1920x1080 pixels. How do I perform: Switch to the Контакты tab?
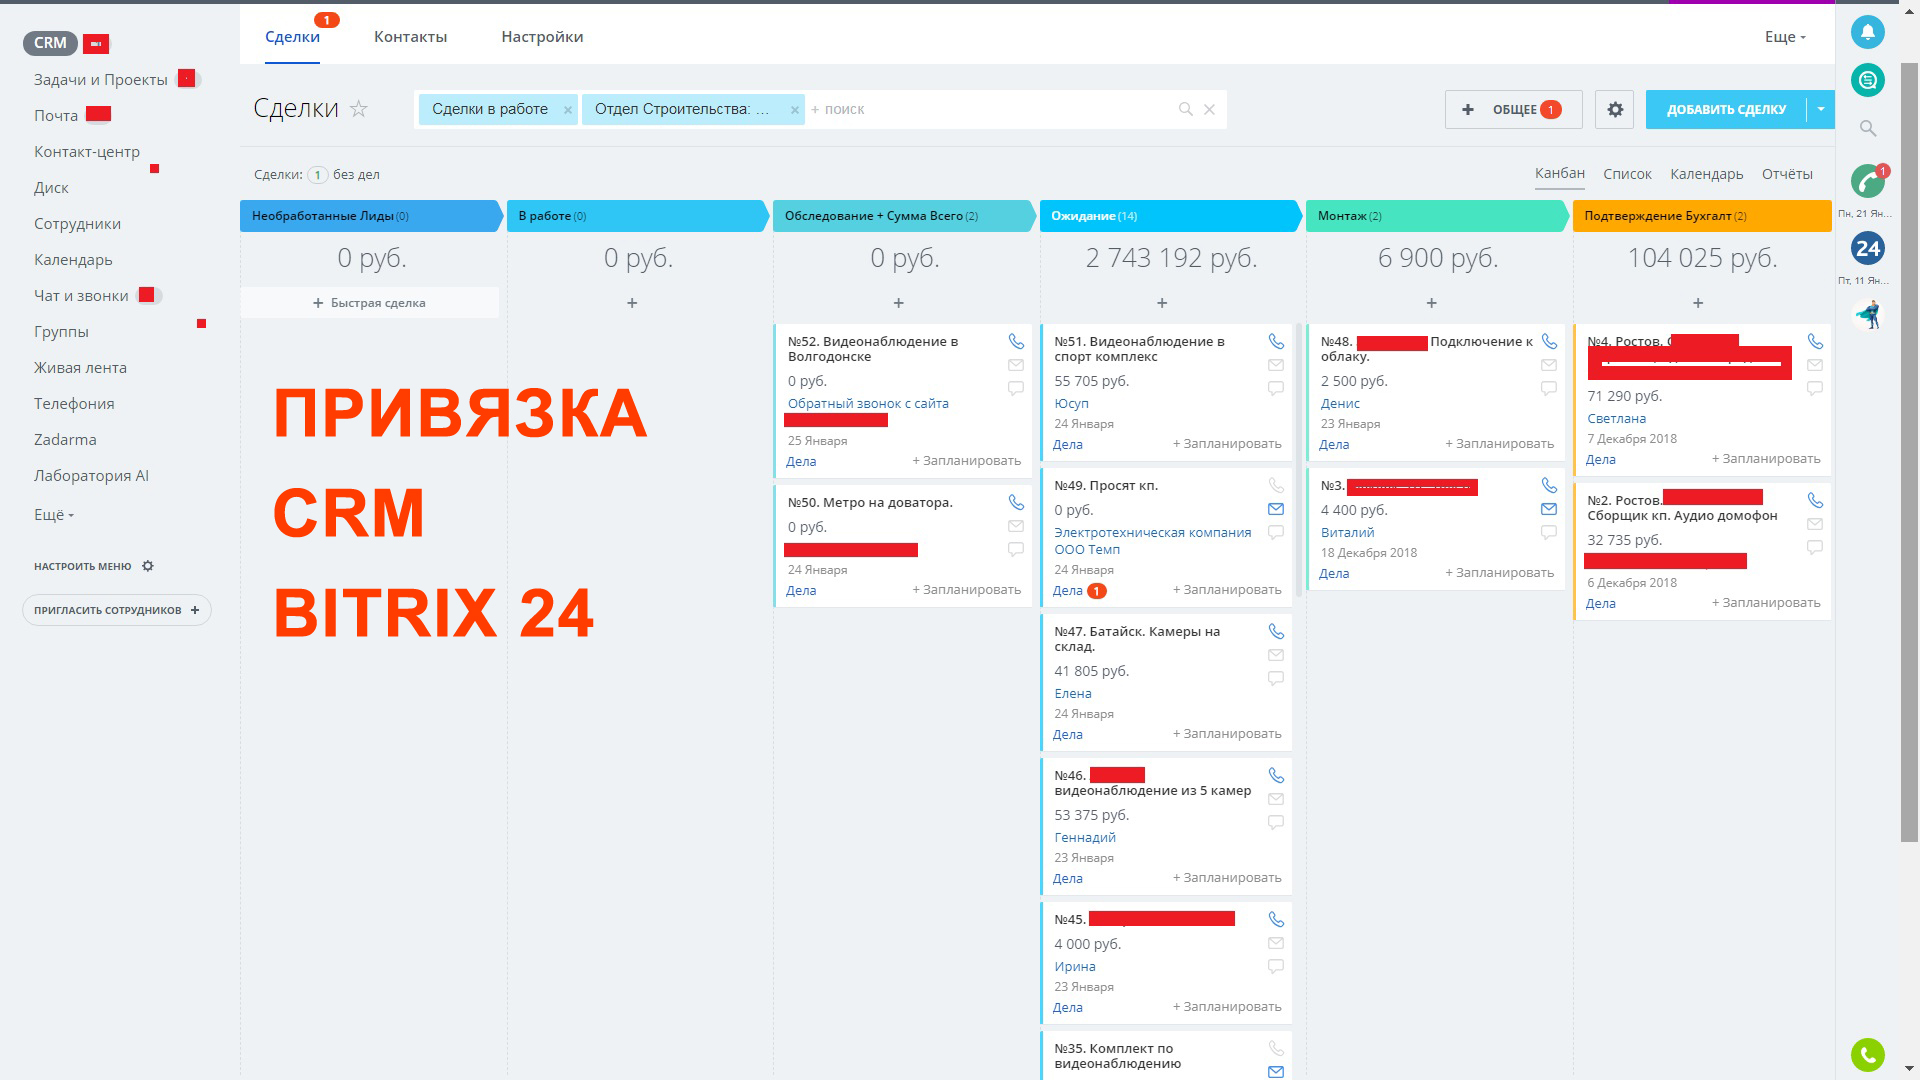point(410,37)
